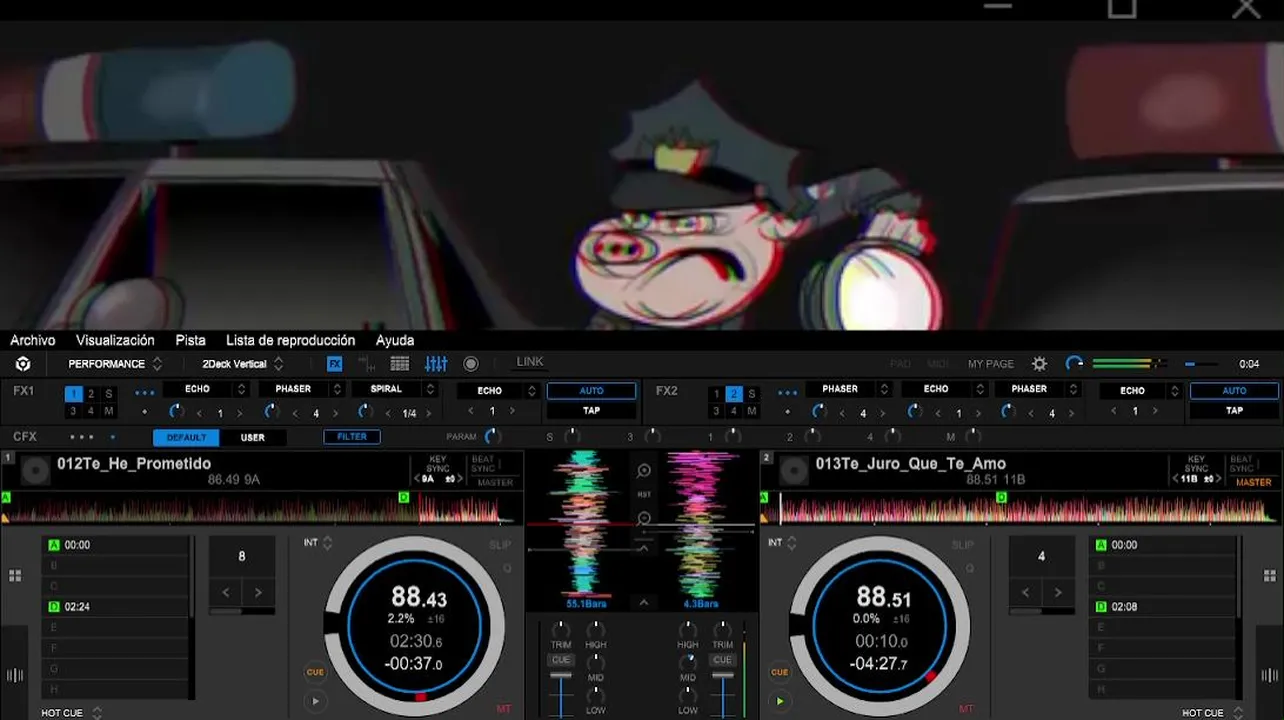
Task: Open FX2 middle ECHO effect dropdown
Action: pyautogui.click(x=944, y=389)
